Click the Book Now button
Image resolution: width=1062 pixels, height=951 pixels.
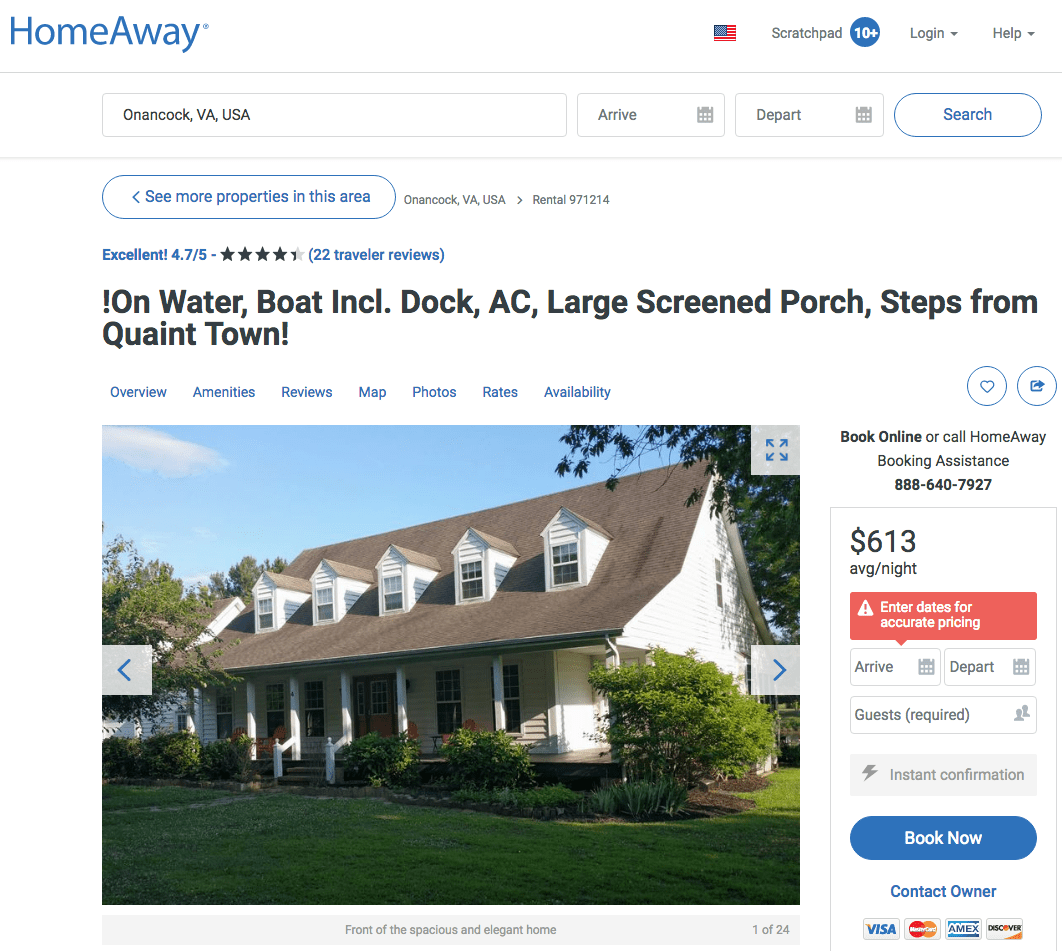[x=943, y=838]
